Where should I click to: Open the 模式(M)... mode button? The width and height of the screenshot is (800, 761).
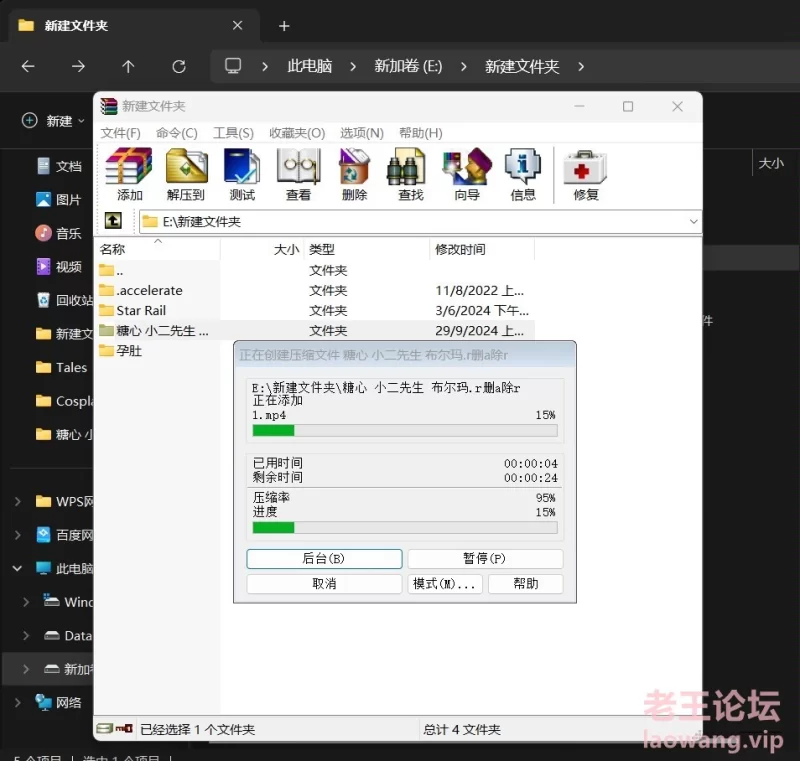pos(446,584)
